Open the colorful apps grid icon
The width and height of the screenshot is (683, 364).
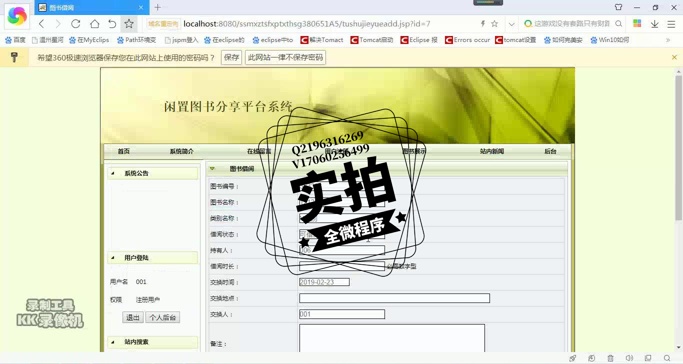pyautogui.click(x=637, y=24)
